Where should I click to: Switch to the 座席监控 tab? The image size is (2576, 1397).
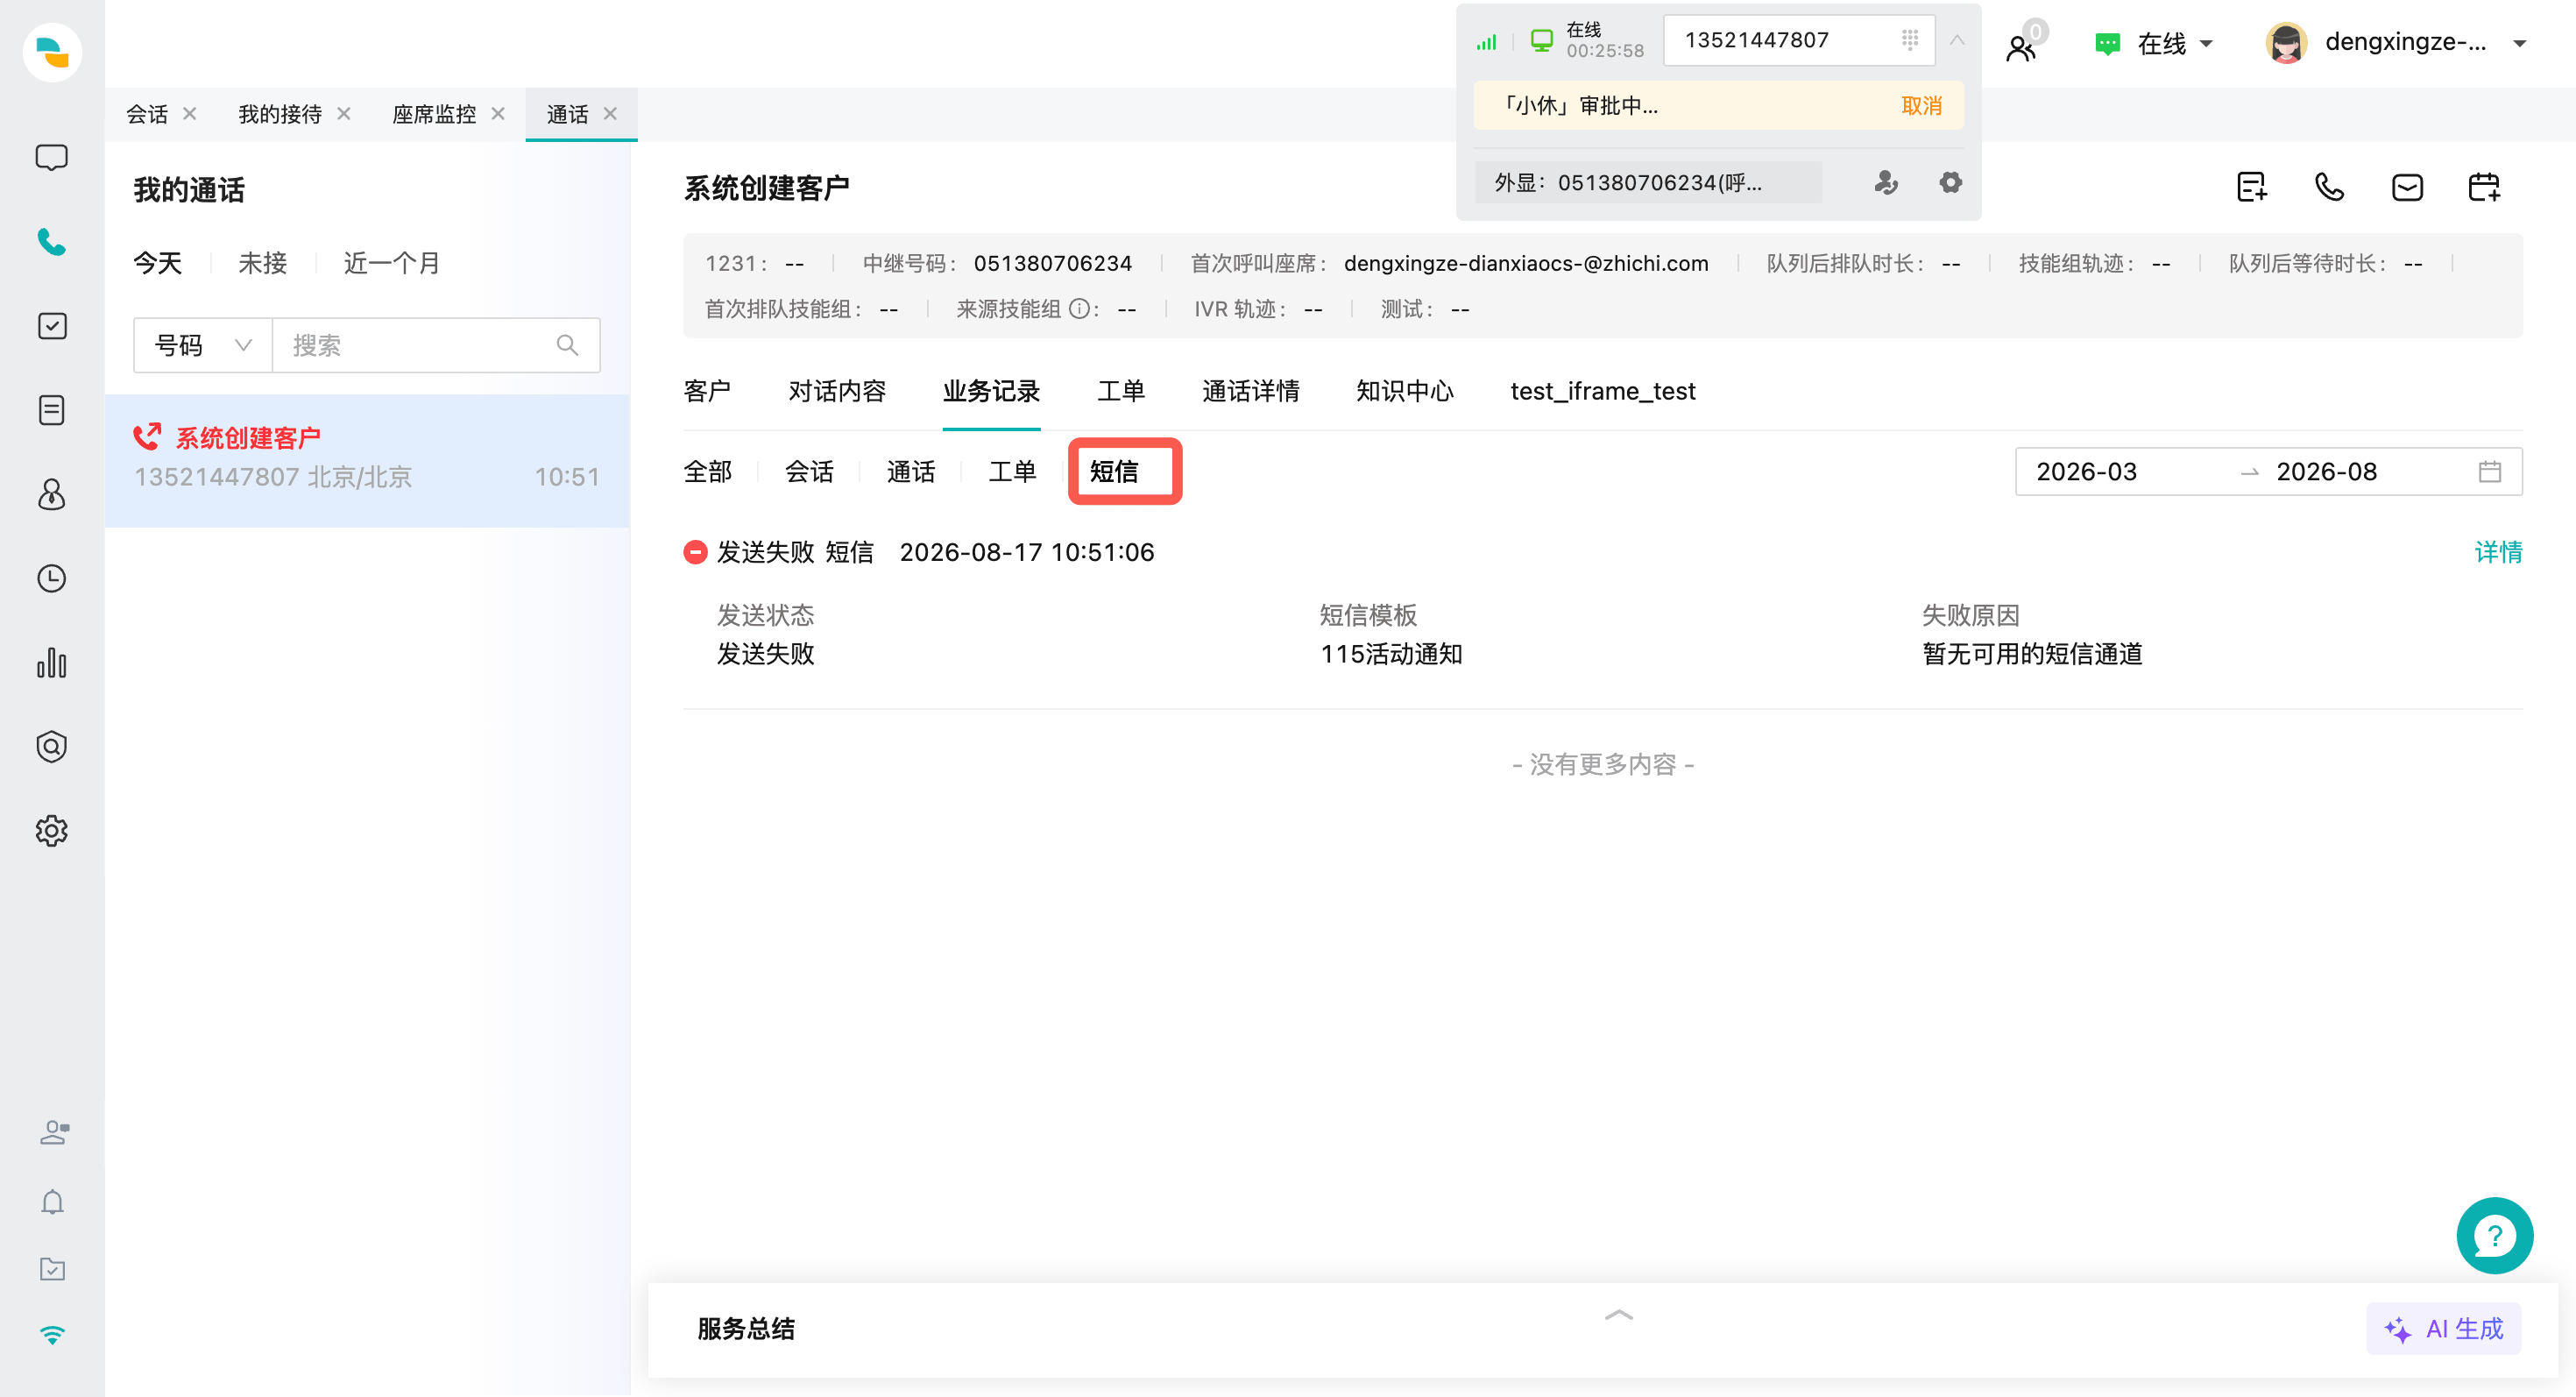click(x=434, y=114)
